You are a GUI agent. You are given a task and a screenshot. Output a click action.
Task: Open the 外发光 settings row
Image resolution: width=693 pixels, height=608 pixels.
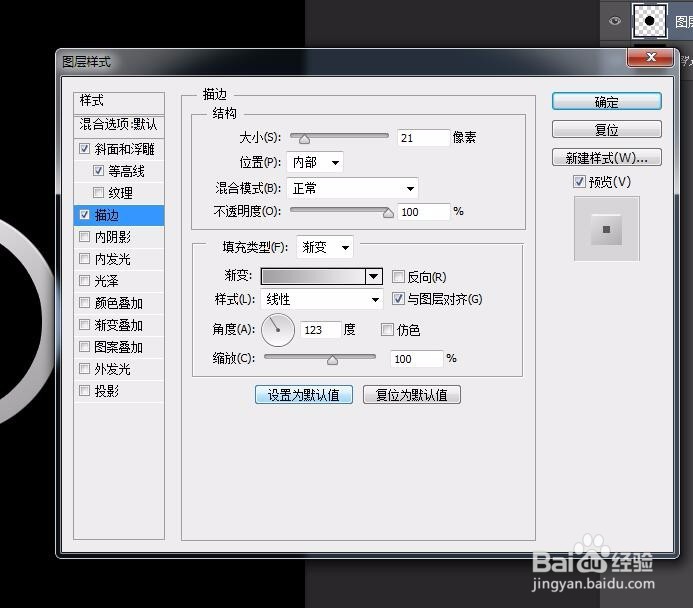pyautogui.click(x=119, y=369)
